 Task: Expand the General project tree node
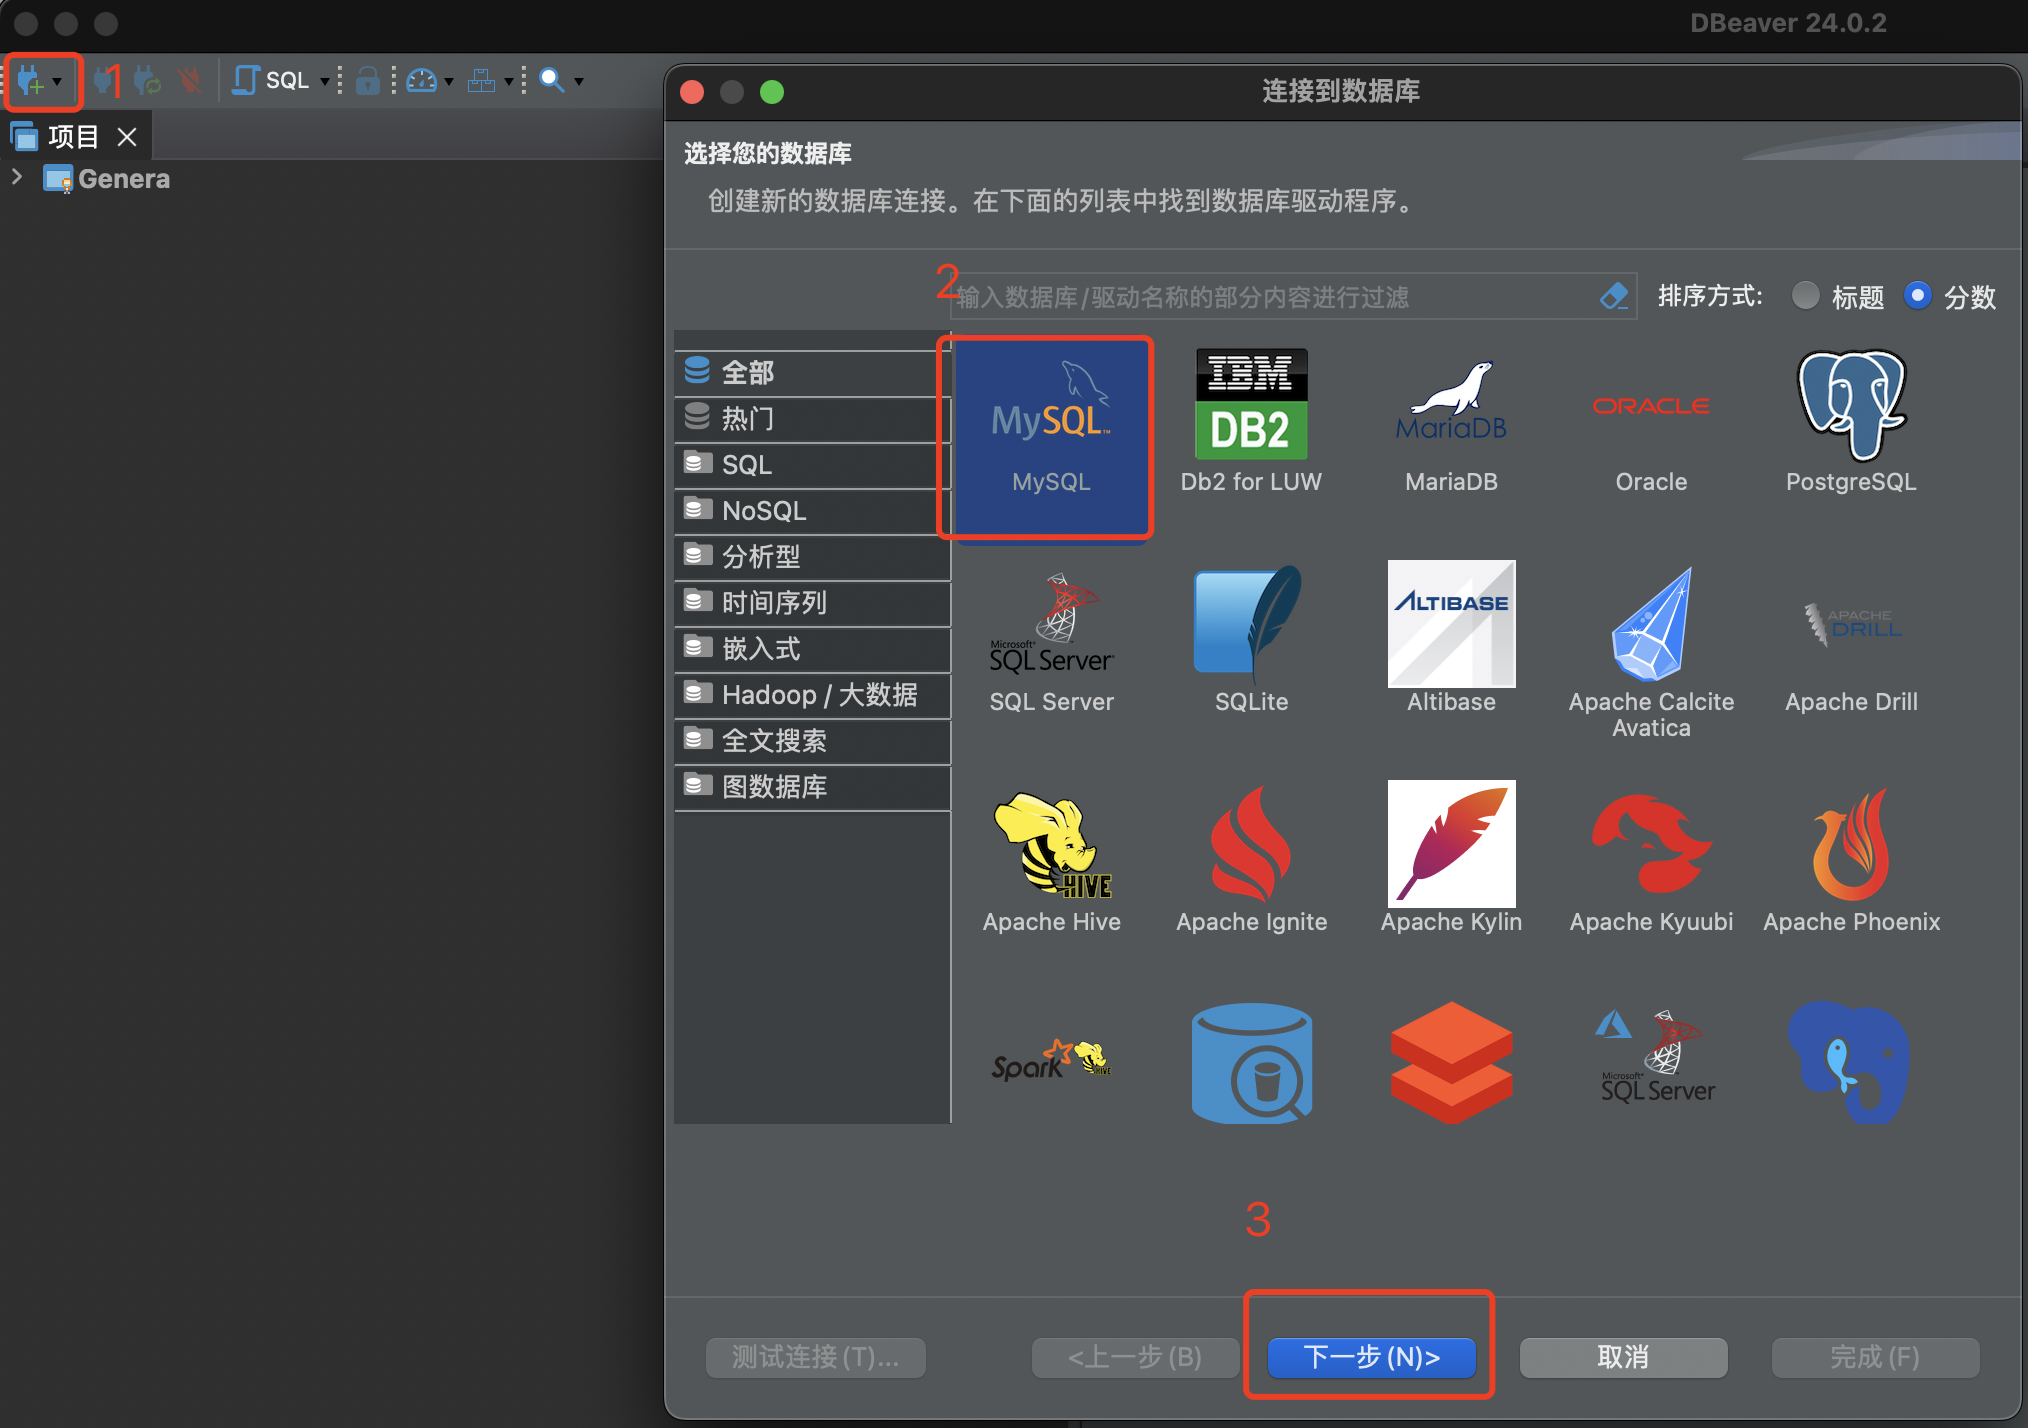pyautogui.click(x=16, y=177)
